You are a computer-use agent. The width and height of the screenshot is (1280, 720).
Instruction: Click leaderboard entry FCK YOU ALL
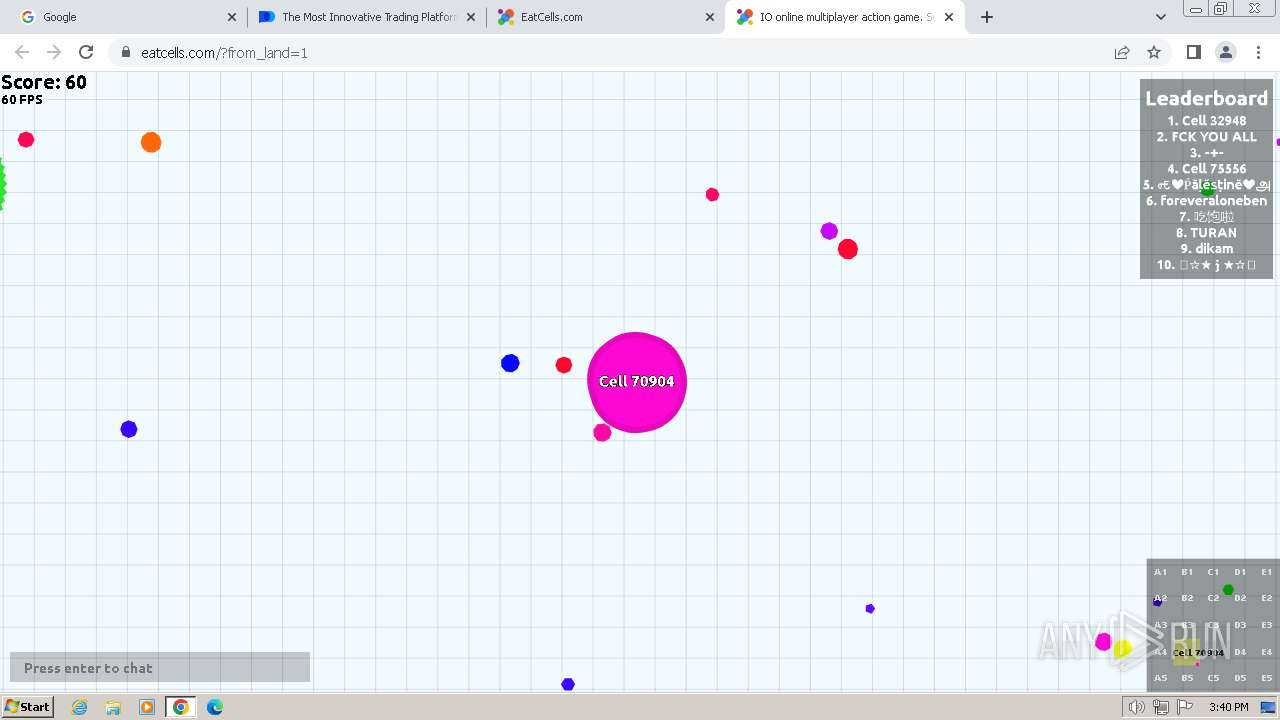[x=1206, y=136]
